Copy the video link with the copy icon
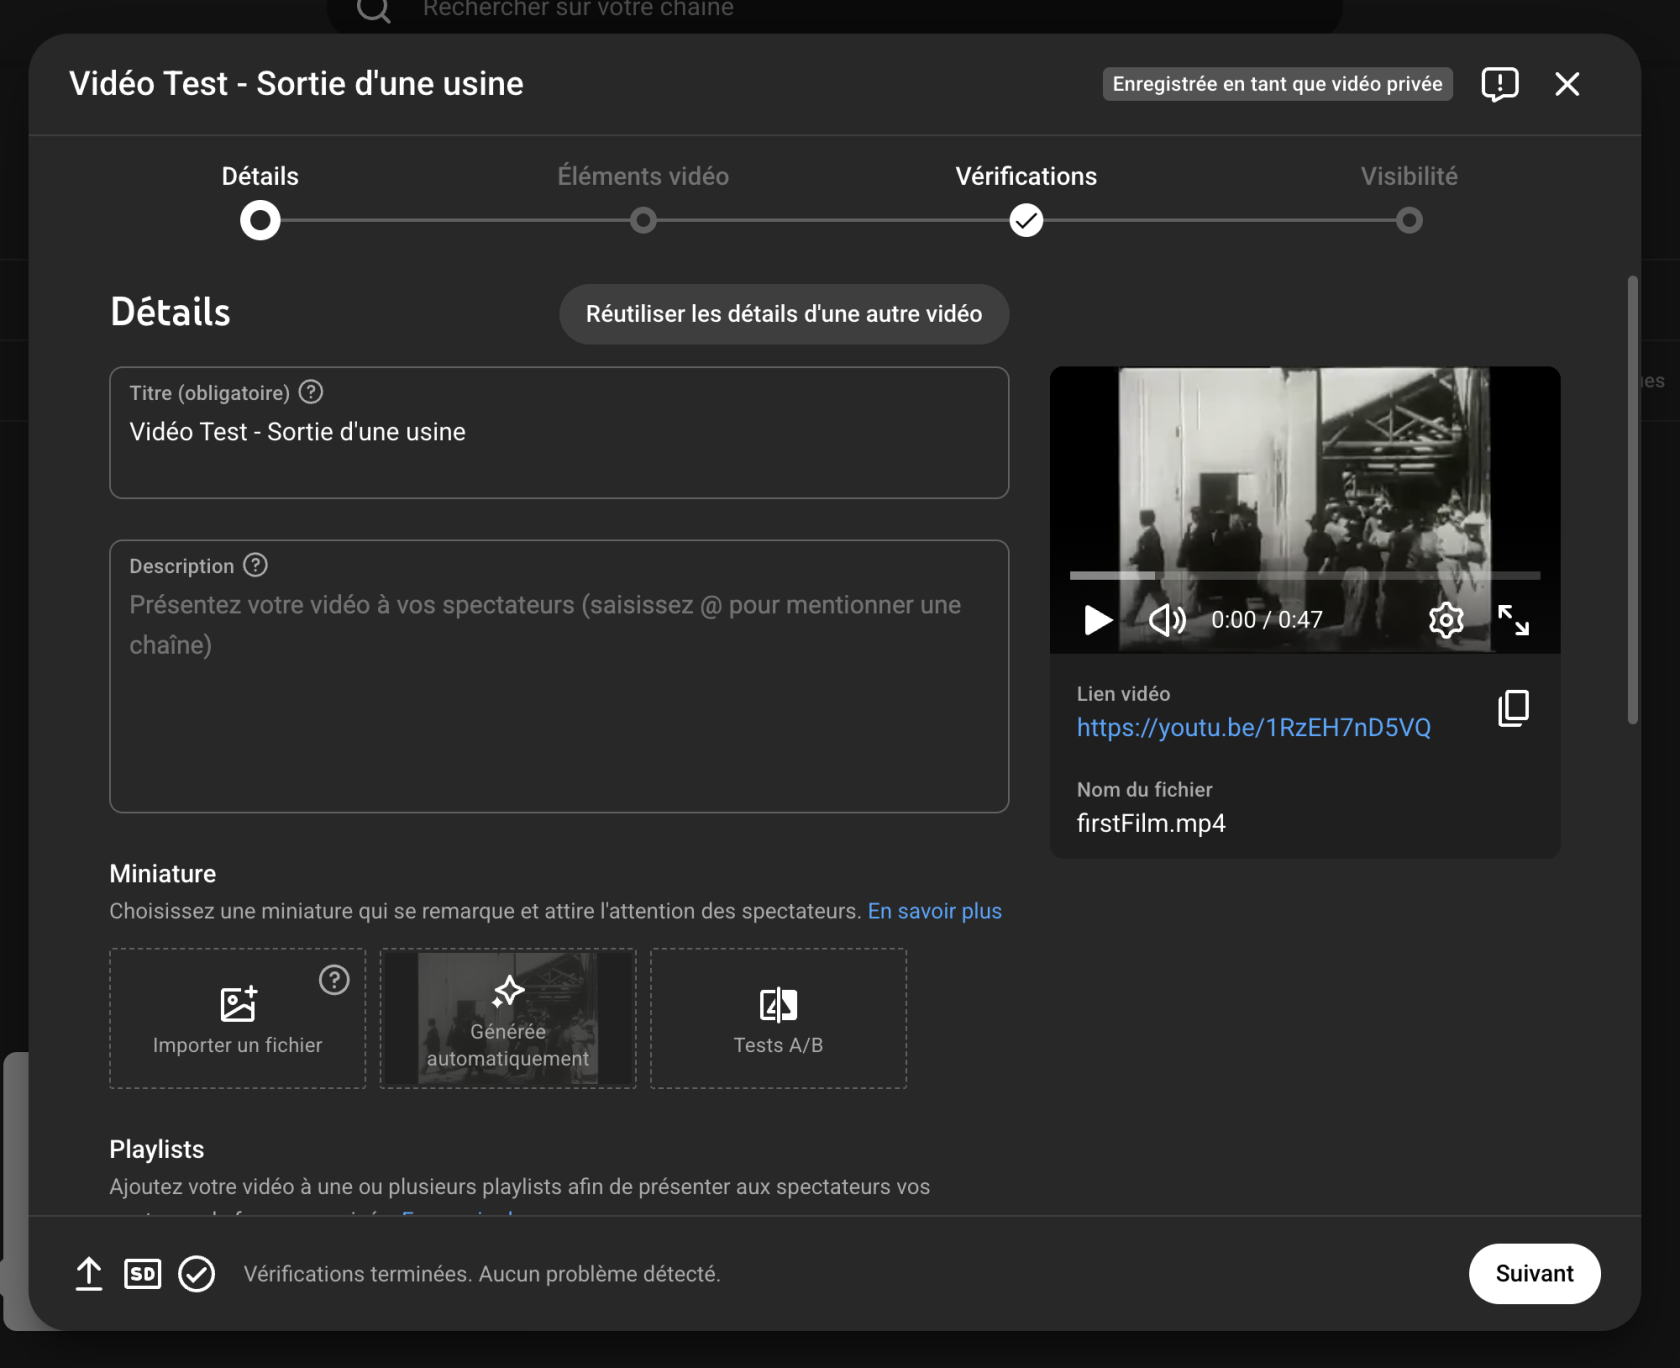The height and width of the screenshot is (1368, 1680). coord(1513,708)
